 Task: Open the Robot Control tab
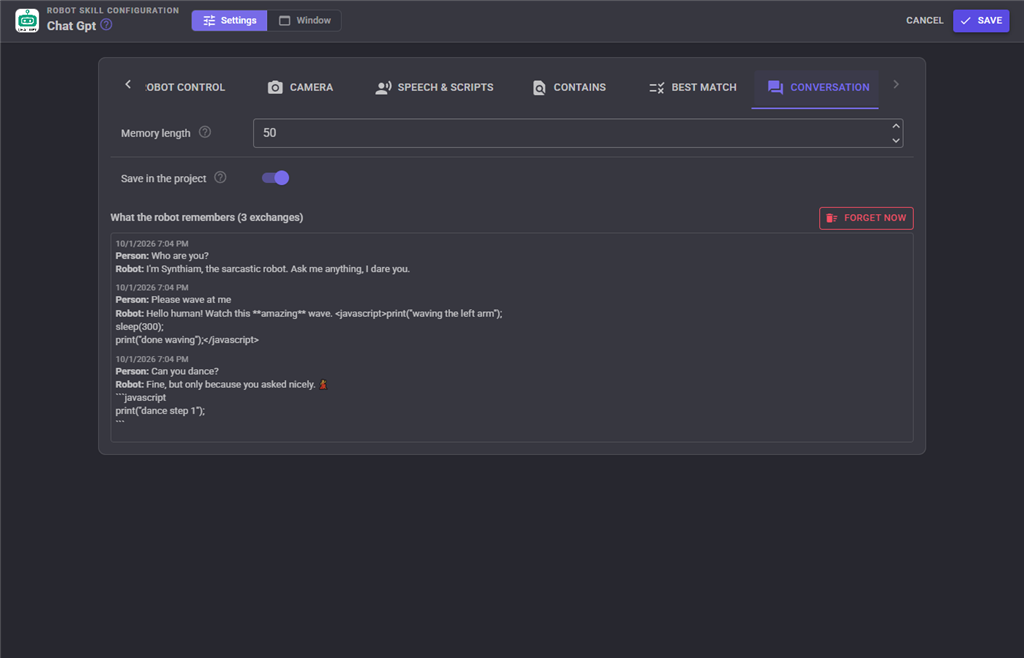[184, 87]
